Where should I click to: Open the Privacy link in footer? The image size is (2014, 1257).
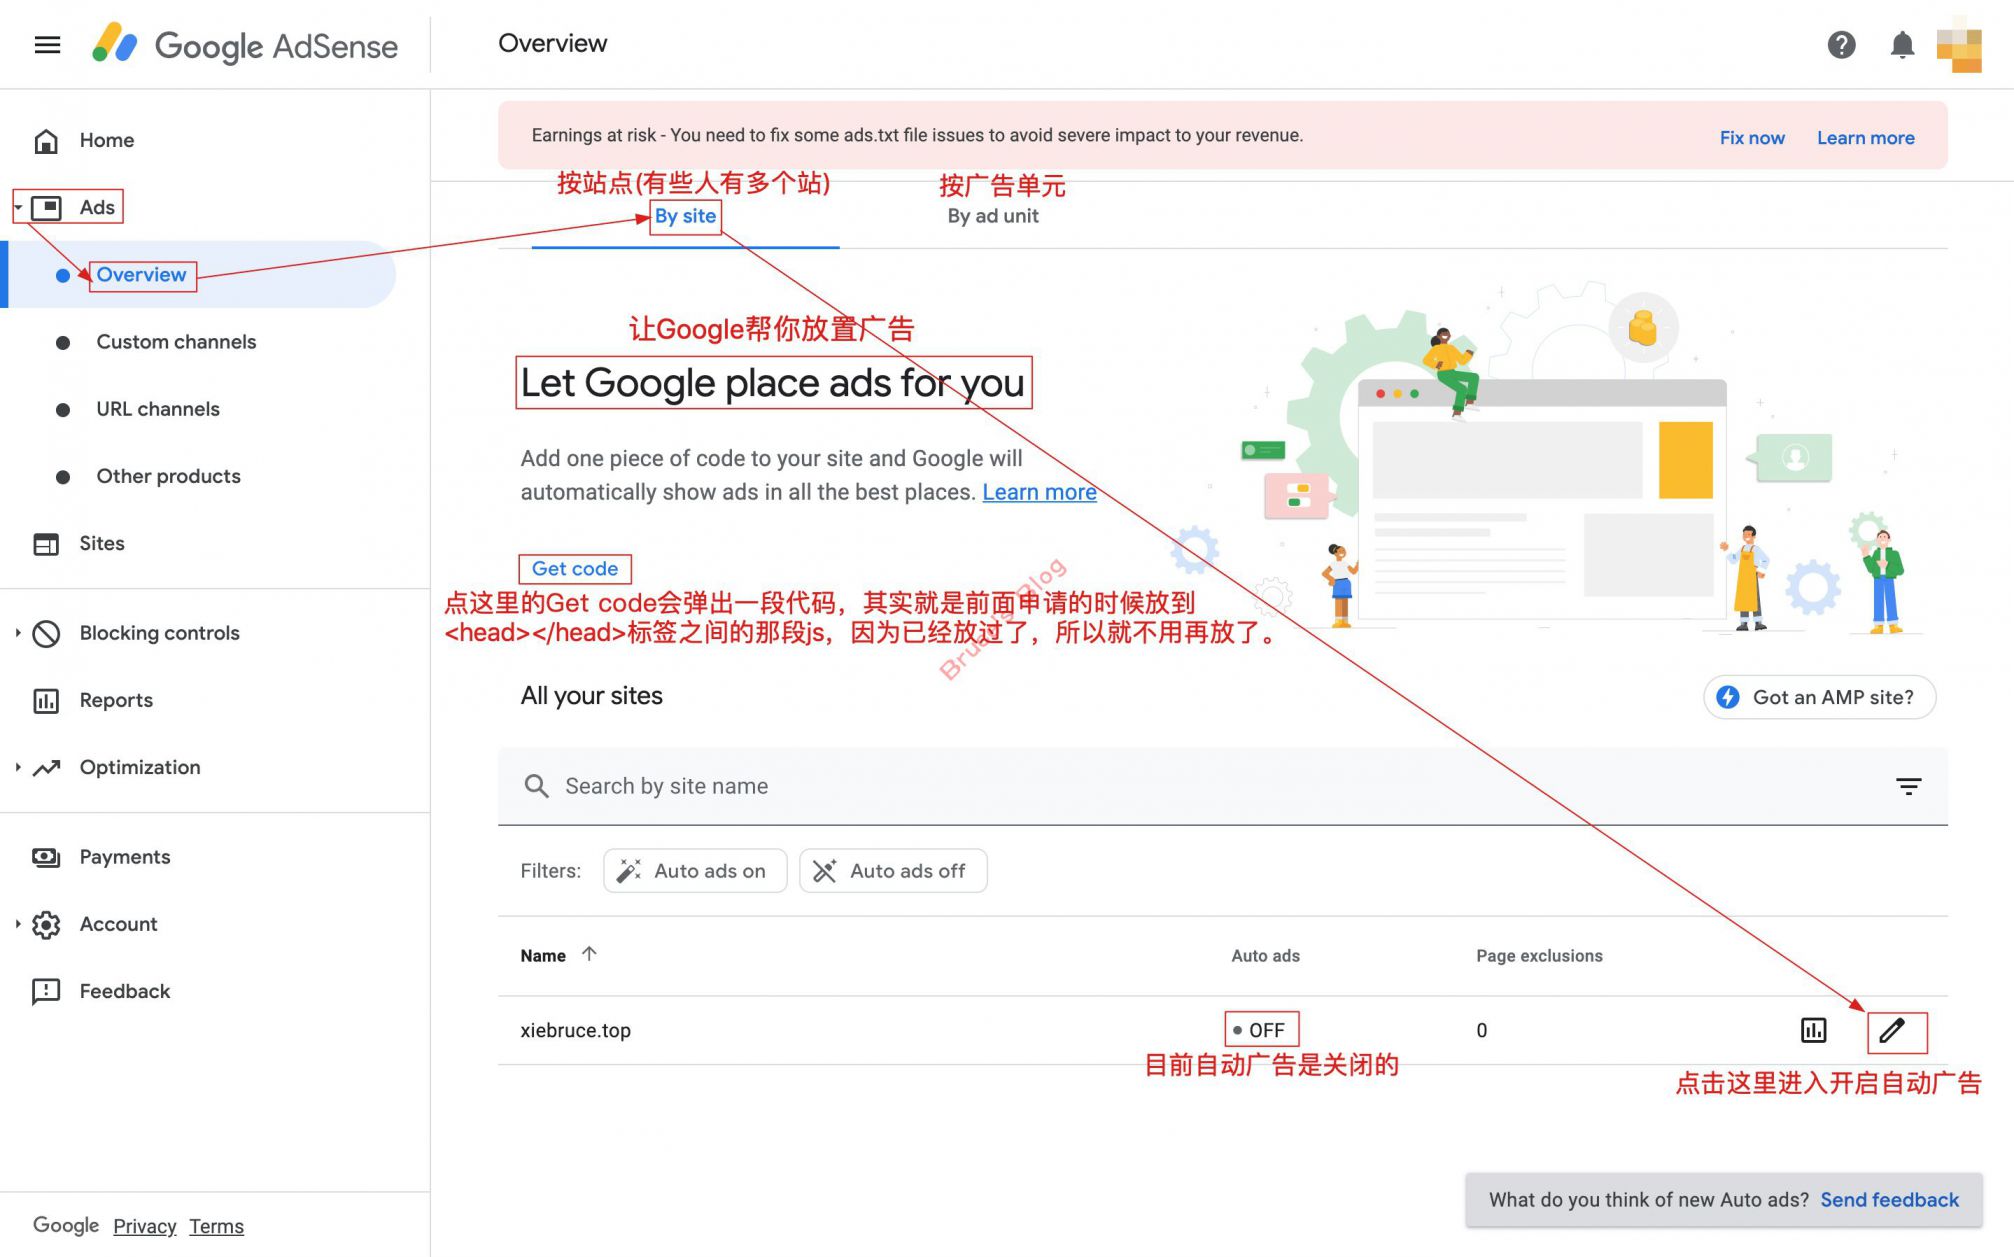144,1226
